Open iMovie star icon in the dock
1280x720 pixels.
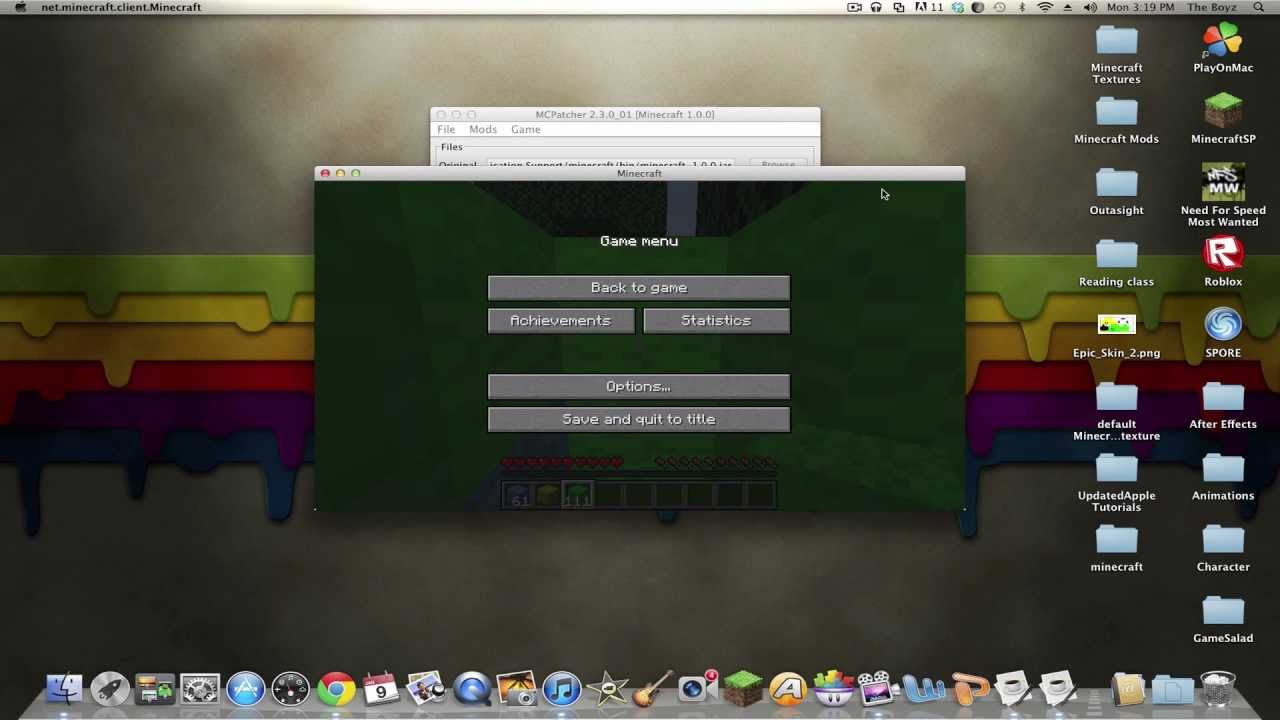(x=607, y=688)
